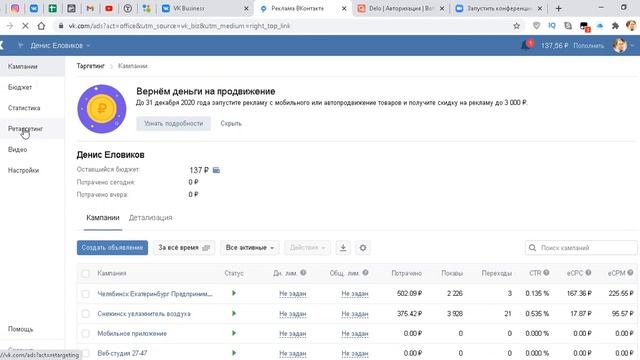Toggle status play icon for Снежинск campaign
This screenshot has width=640, height=360.
(234, 313)
